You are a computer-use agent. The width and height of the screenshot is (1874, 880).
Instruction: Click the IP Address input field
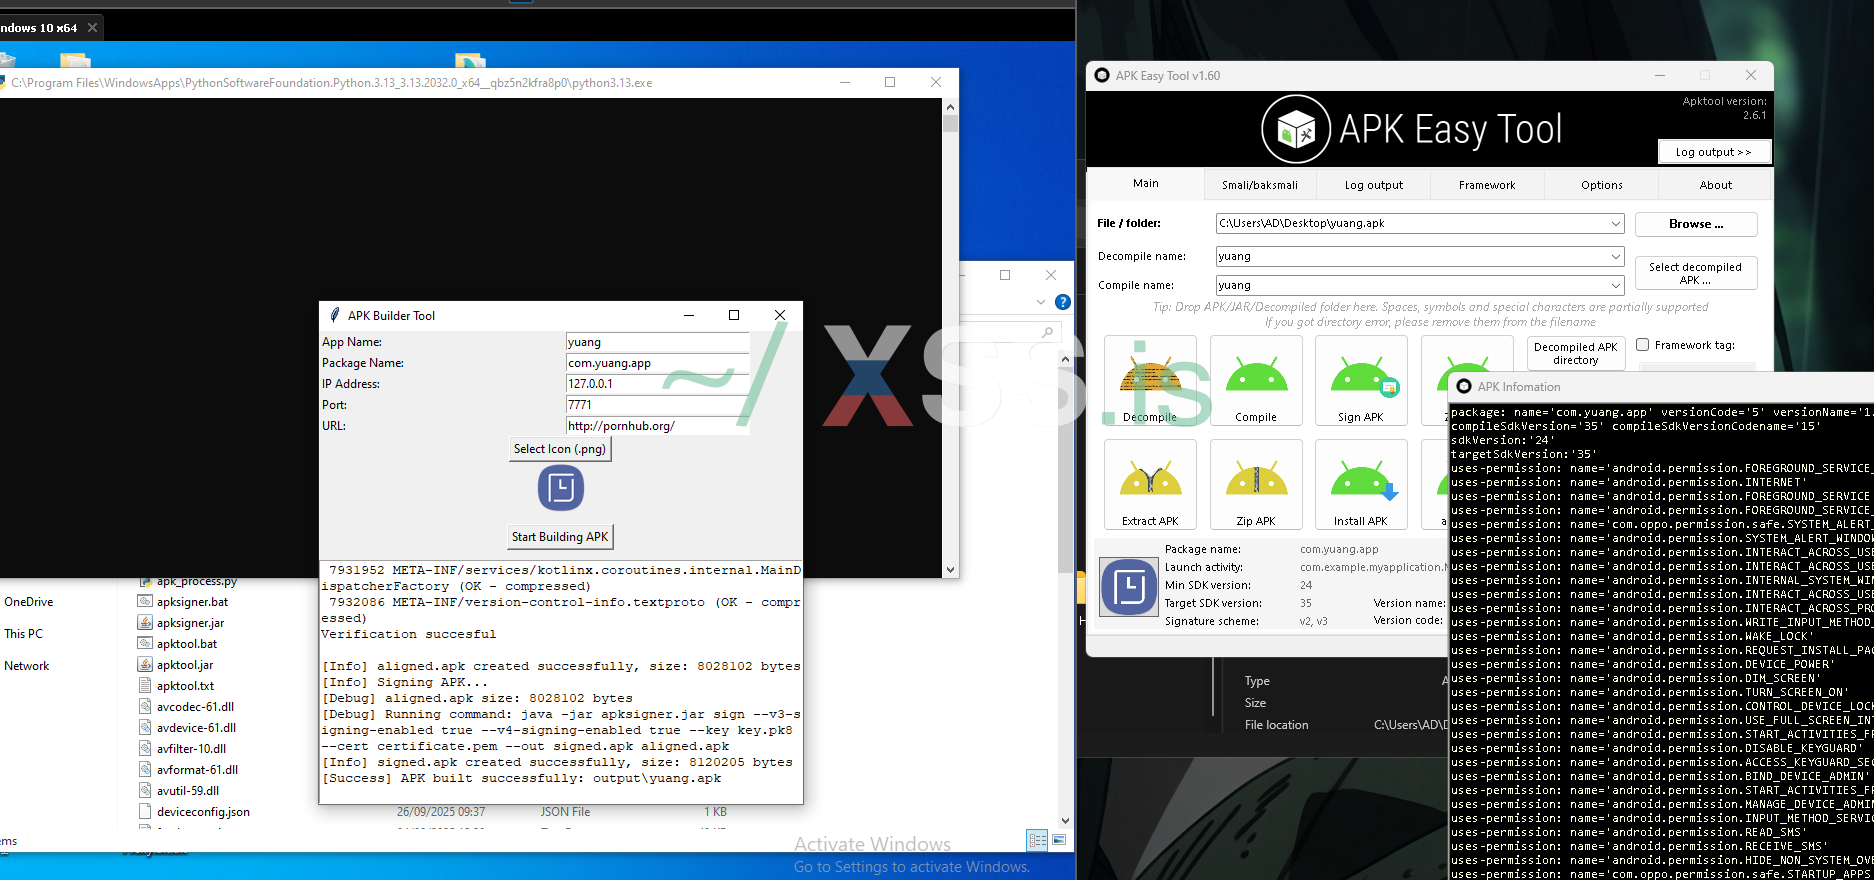[657, 384]
